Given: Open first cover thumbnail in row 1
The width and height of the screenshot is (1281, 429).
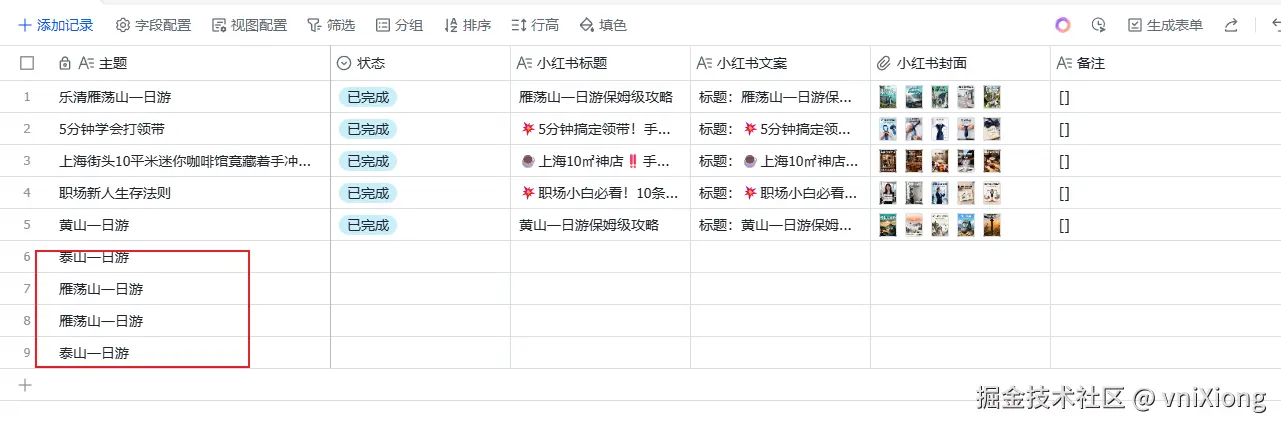Looking at the screenshot, I should [x=887, y=97].
